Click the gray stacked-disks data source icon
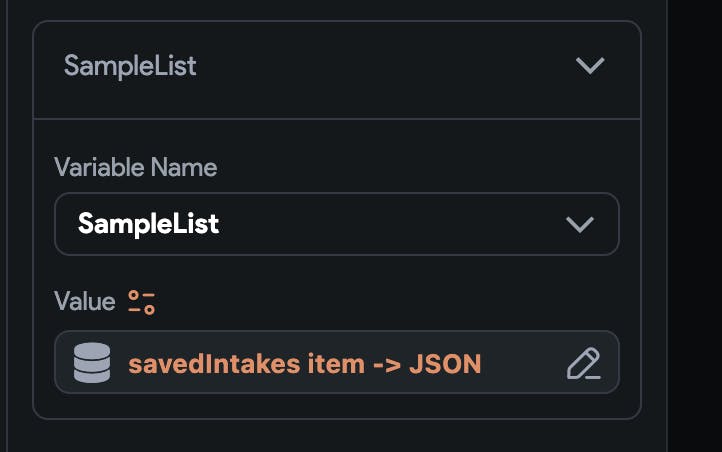 pos(92,362)
